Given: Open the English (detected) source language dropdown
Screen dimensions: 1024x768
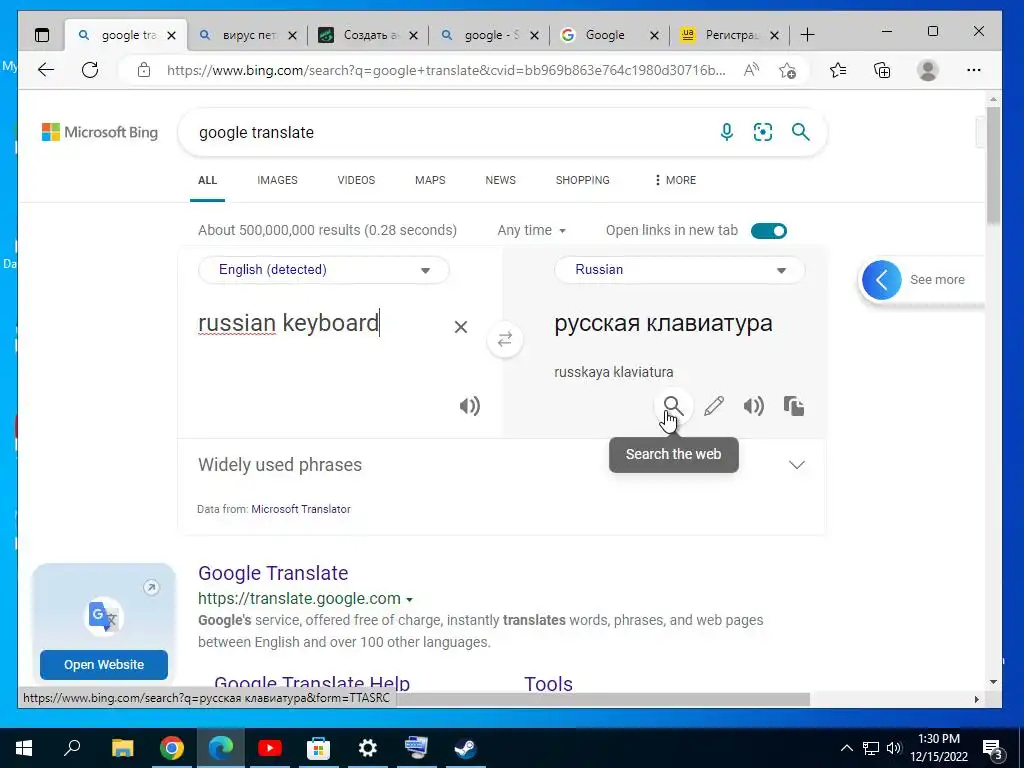Looking at the screenshot, I should [323, 270].
